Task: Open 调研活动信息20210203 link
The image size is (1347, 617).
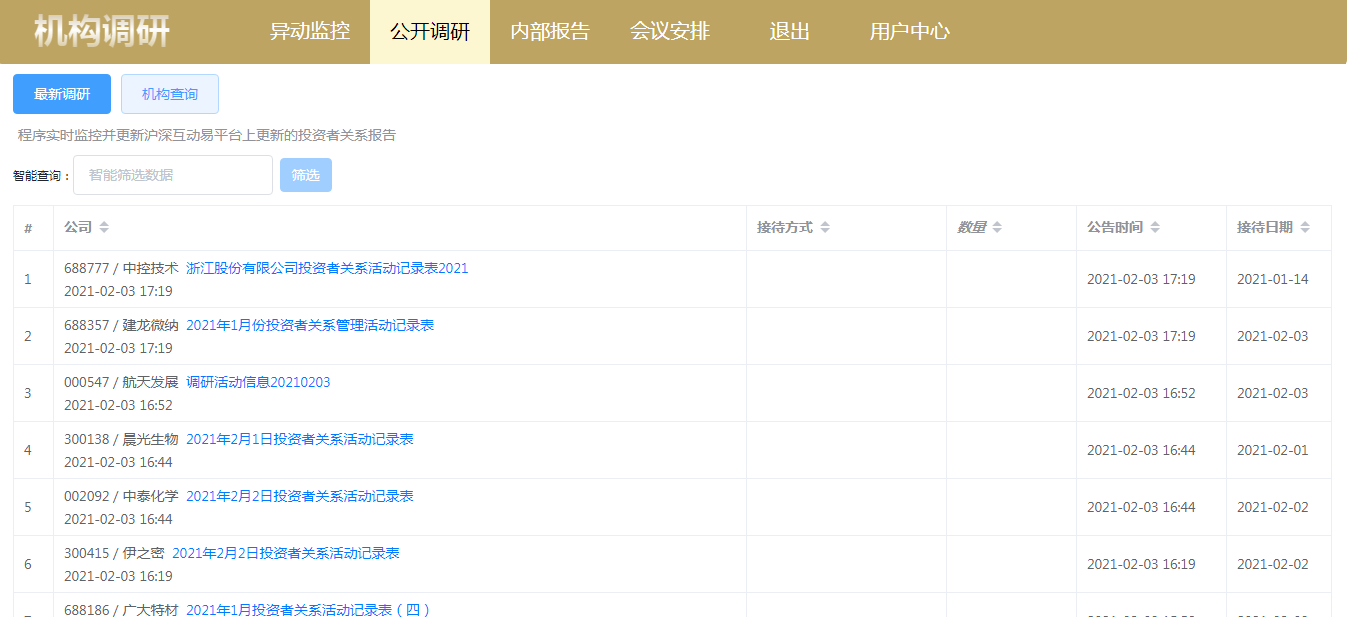Action: point(258,382)
